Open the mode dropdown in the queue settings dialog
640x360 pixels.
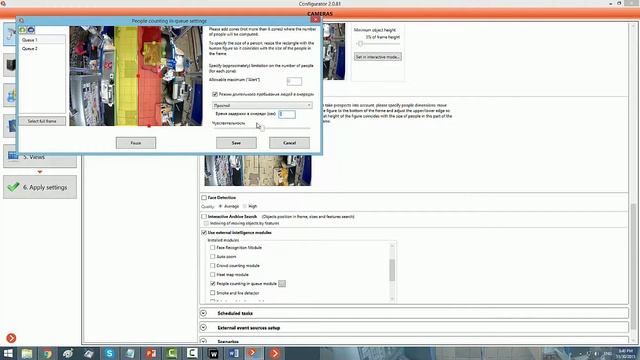262,105
